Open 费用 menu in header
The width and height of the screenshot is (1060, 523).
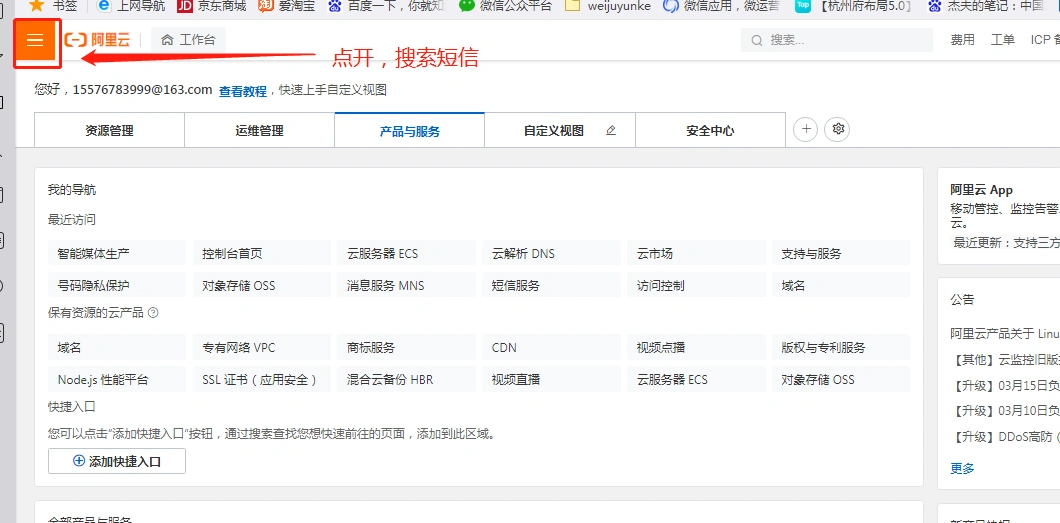pyautogui.click(x=963, y=40)
